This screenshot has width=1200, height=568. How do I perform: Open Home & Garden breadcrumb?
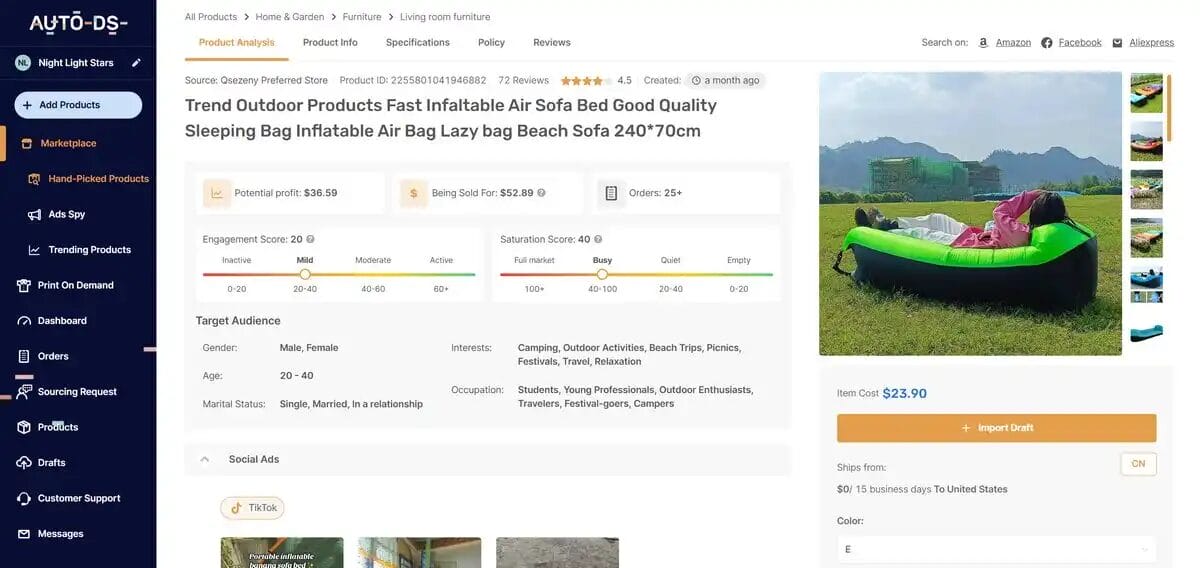[290, 17]
